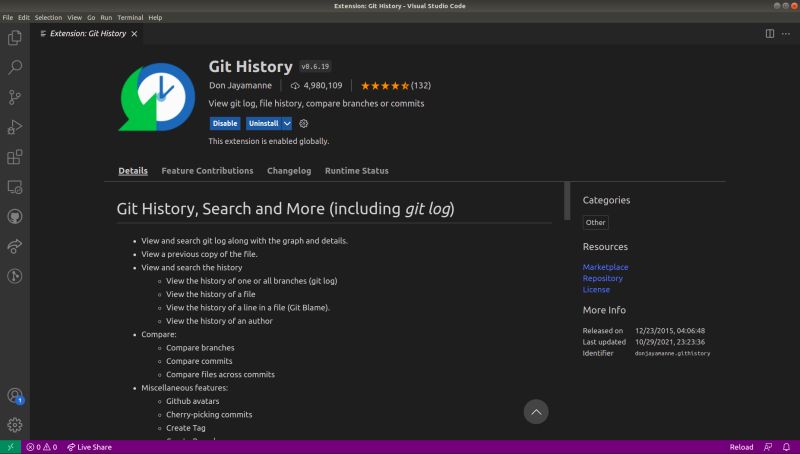Uninstall the Git History extension

(x=263, y=123)
